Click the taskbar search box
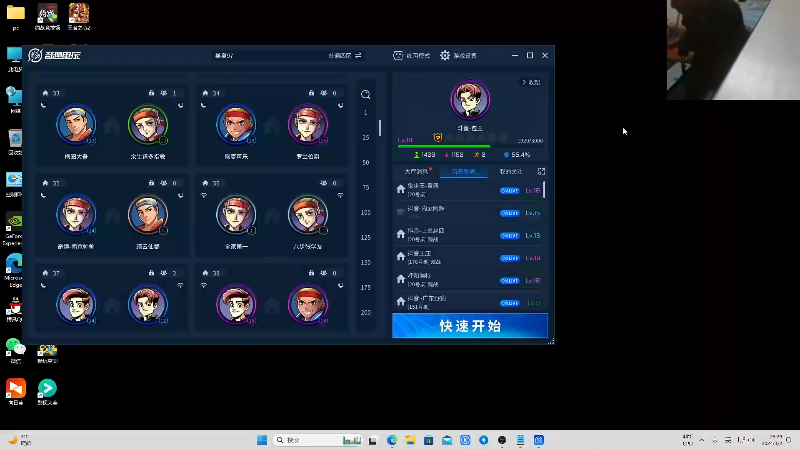Screen dimensions: 800x450 point(318,440)
